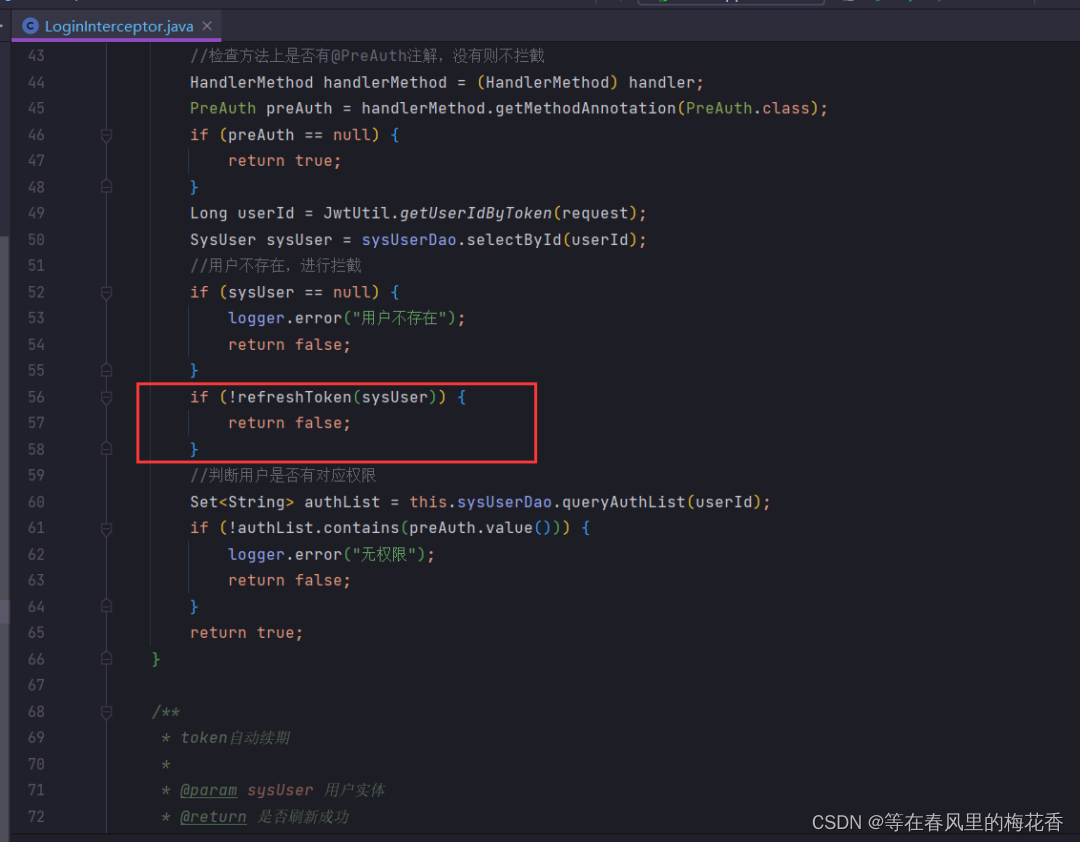
Task: Click the @return tag link in the Javadoc
Action: pyautogui.click(x=213, y=816)
